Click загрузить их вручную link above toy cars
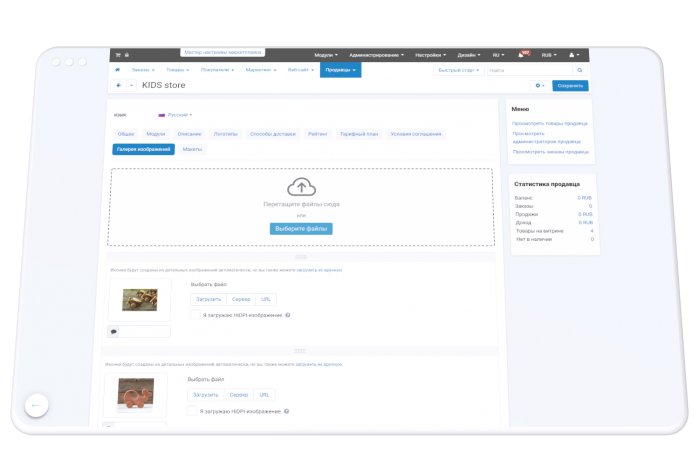 click(x=320, y=270)
